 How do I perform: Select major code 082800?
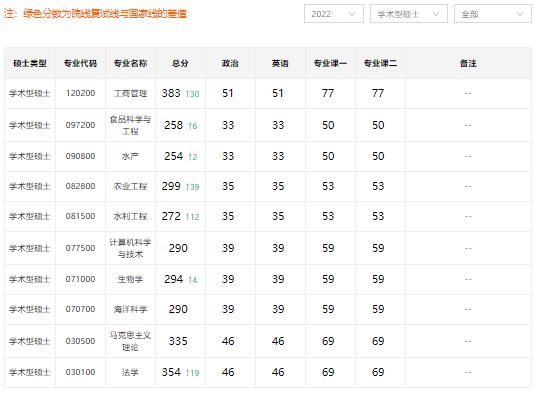(x=80, y=186)
